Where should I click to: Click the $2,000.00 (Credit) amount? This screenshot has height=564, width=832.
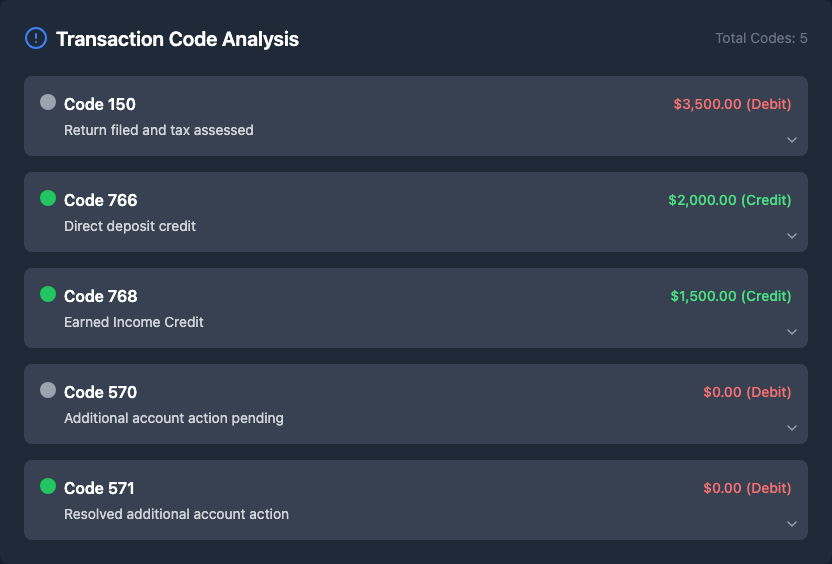[x=730, y=200]
